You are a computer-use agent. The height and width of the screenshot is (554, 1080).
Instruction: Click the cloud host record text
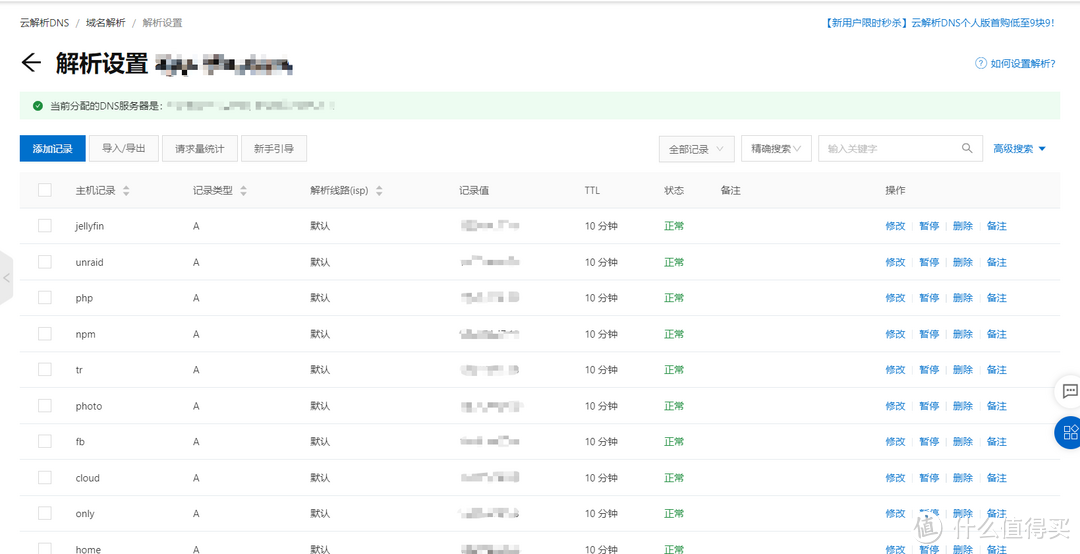coord(87,478)
